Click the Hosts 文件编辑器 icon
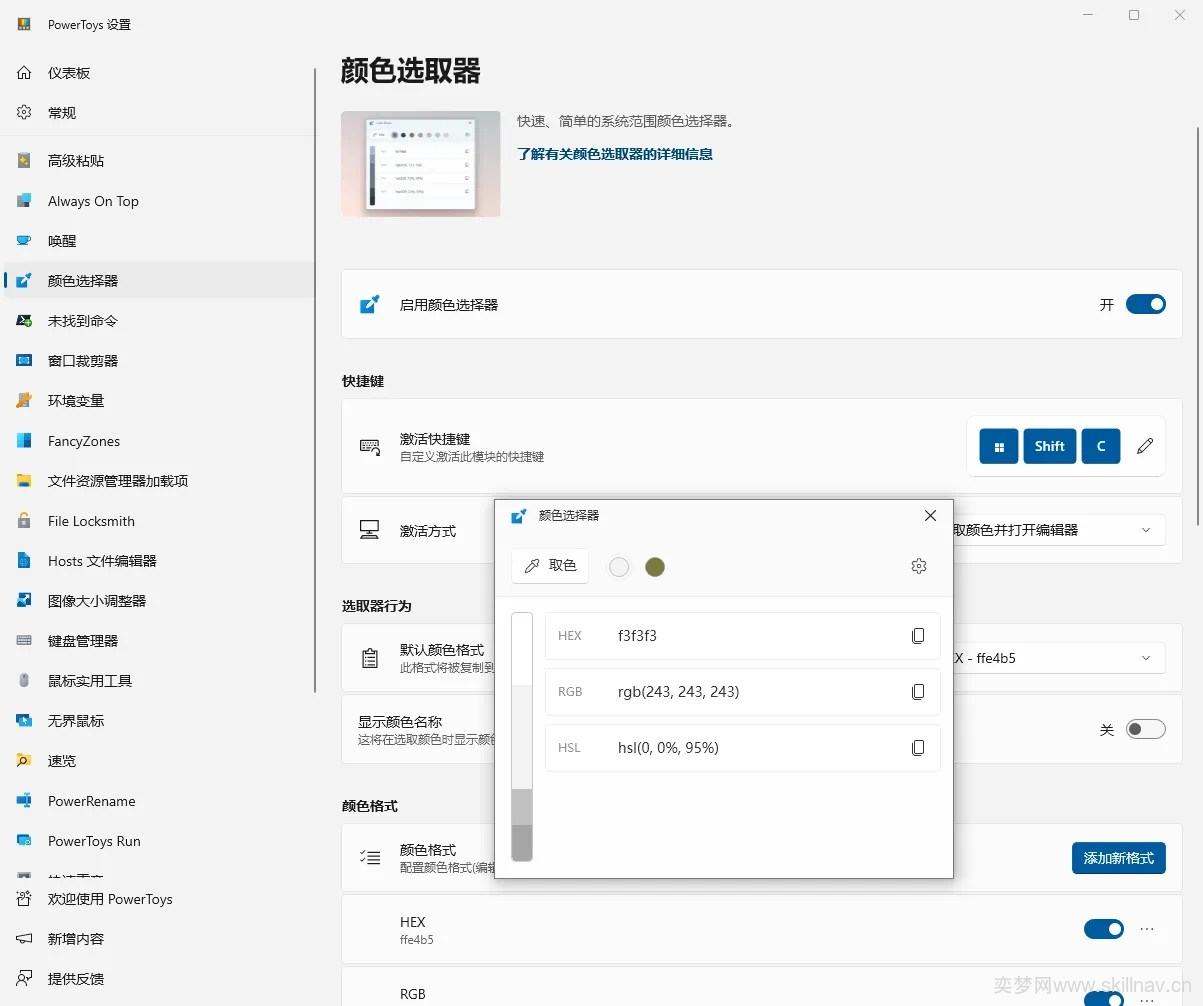Screen dimensions: 1203x1006 pyautogui.click(x=24, y=561)
